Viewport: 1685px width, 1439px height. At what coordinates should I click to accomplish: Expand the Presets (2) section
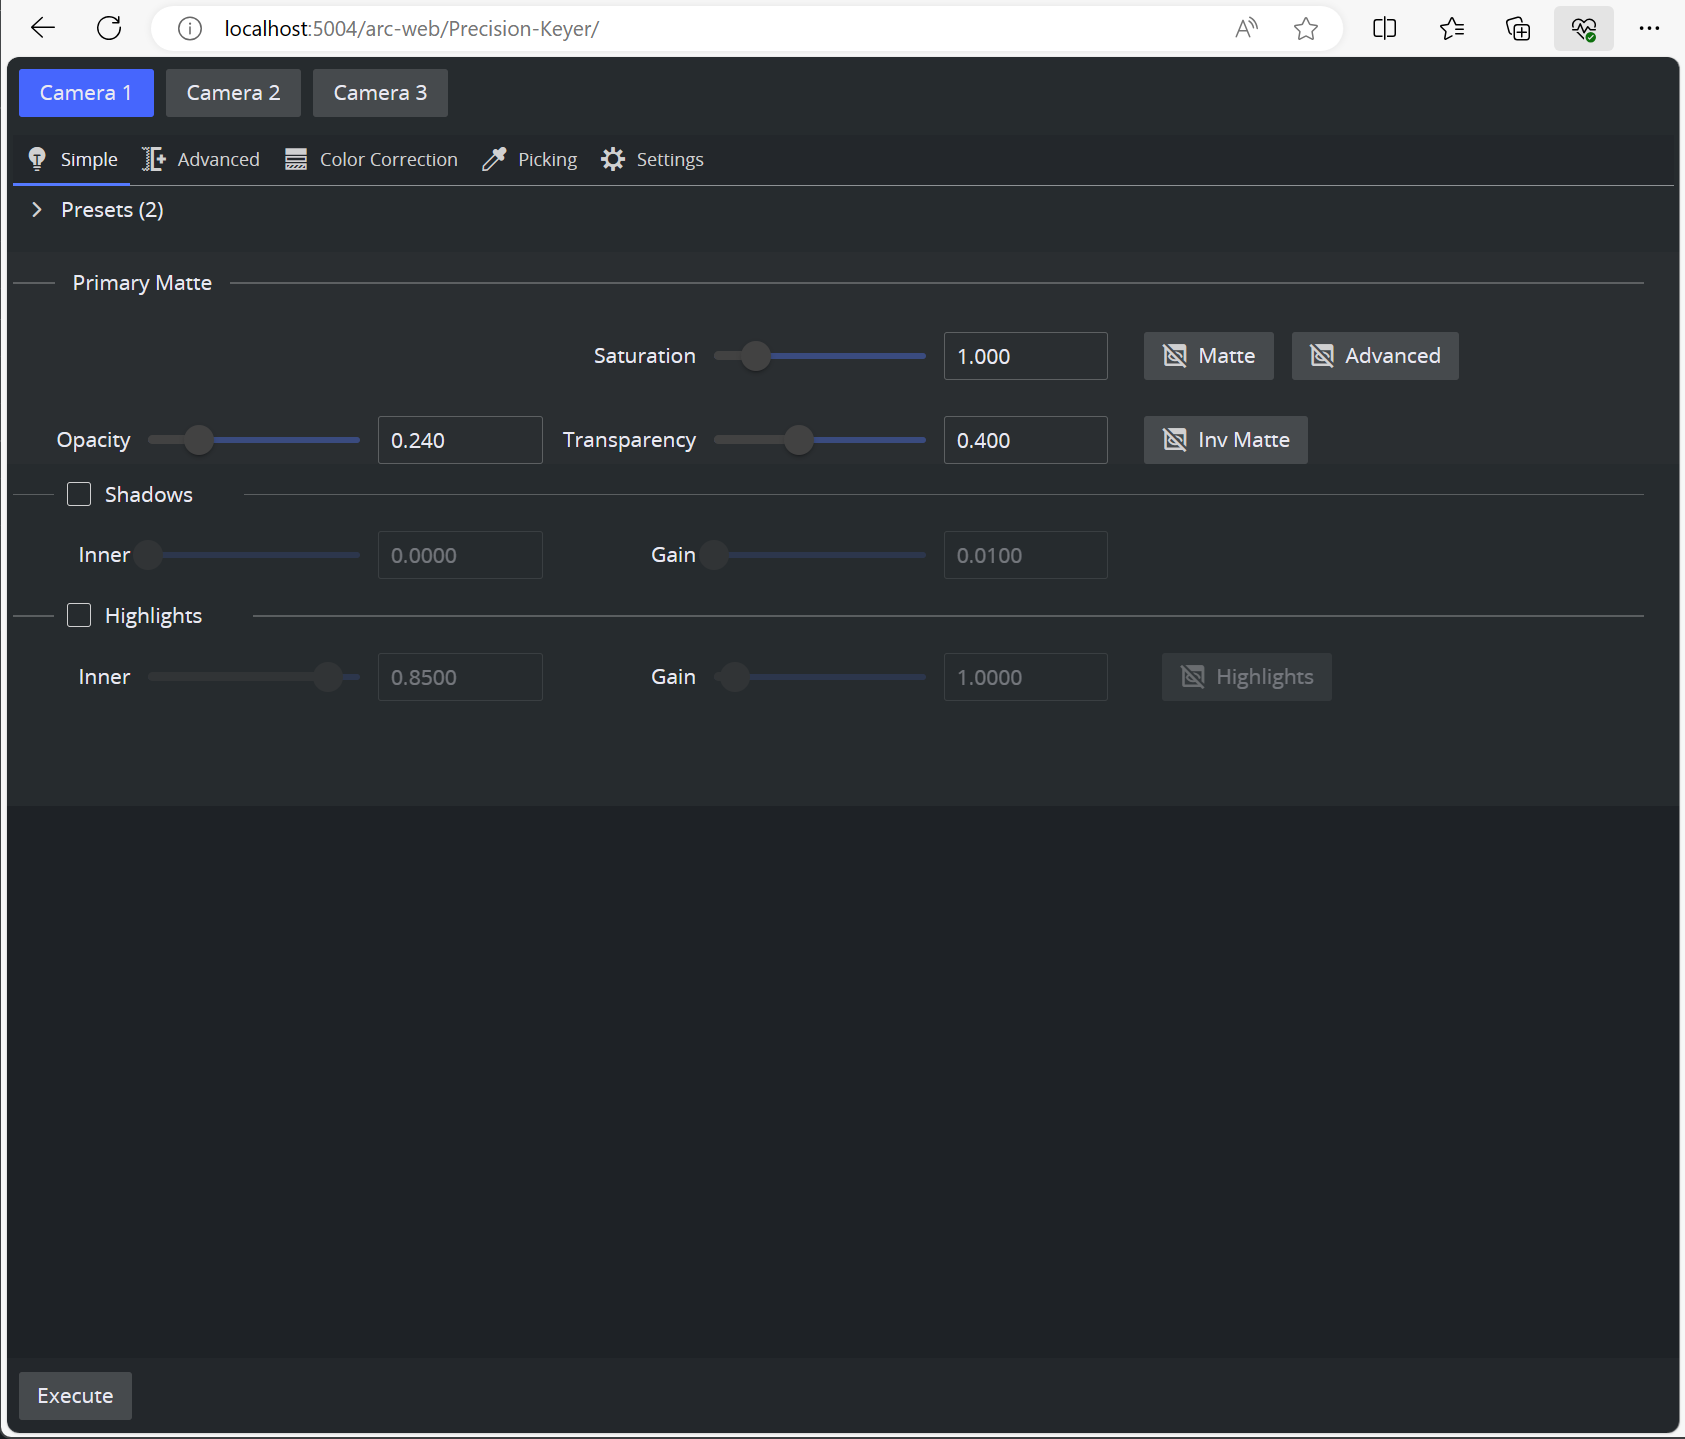pos(37,210)
